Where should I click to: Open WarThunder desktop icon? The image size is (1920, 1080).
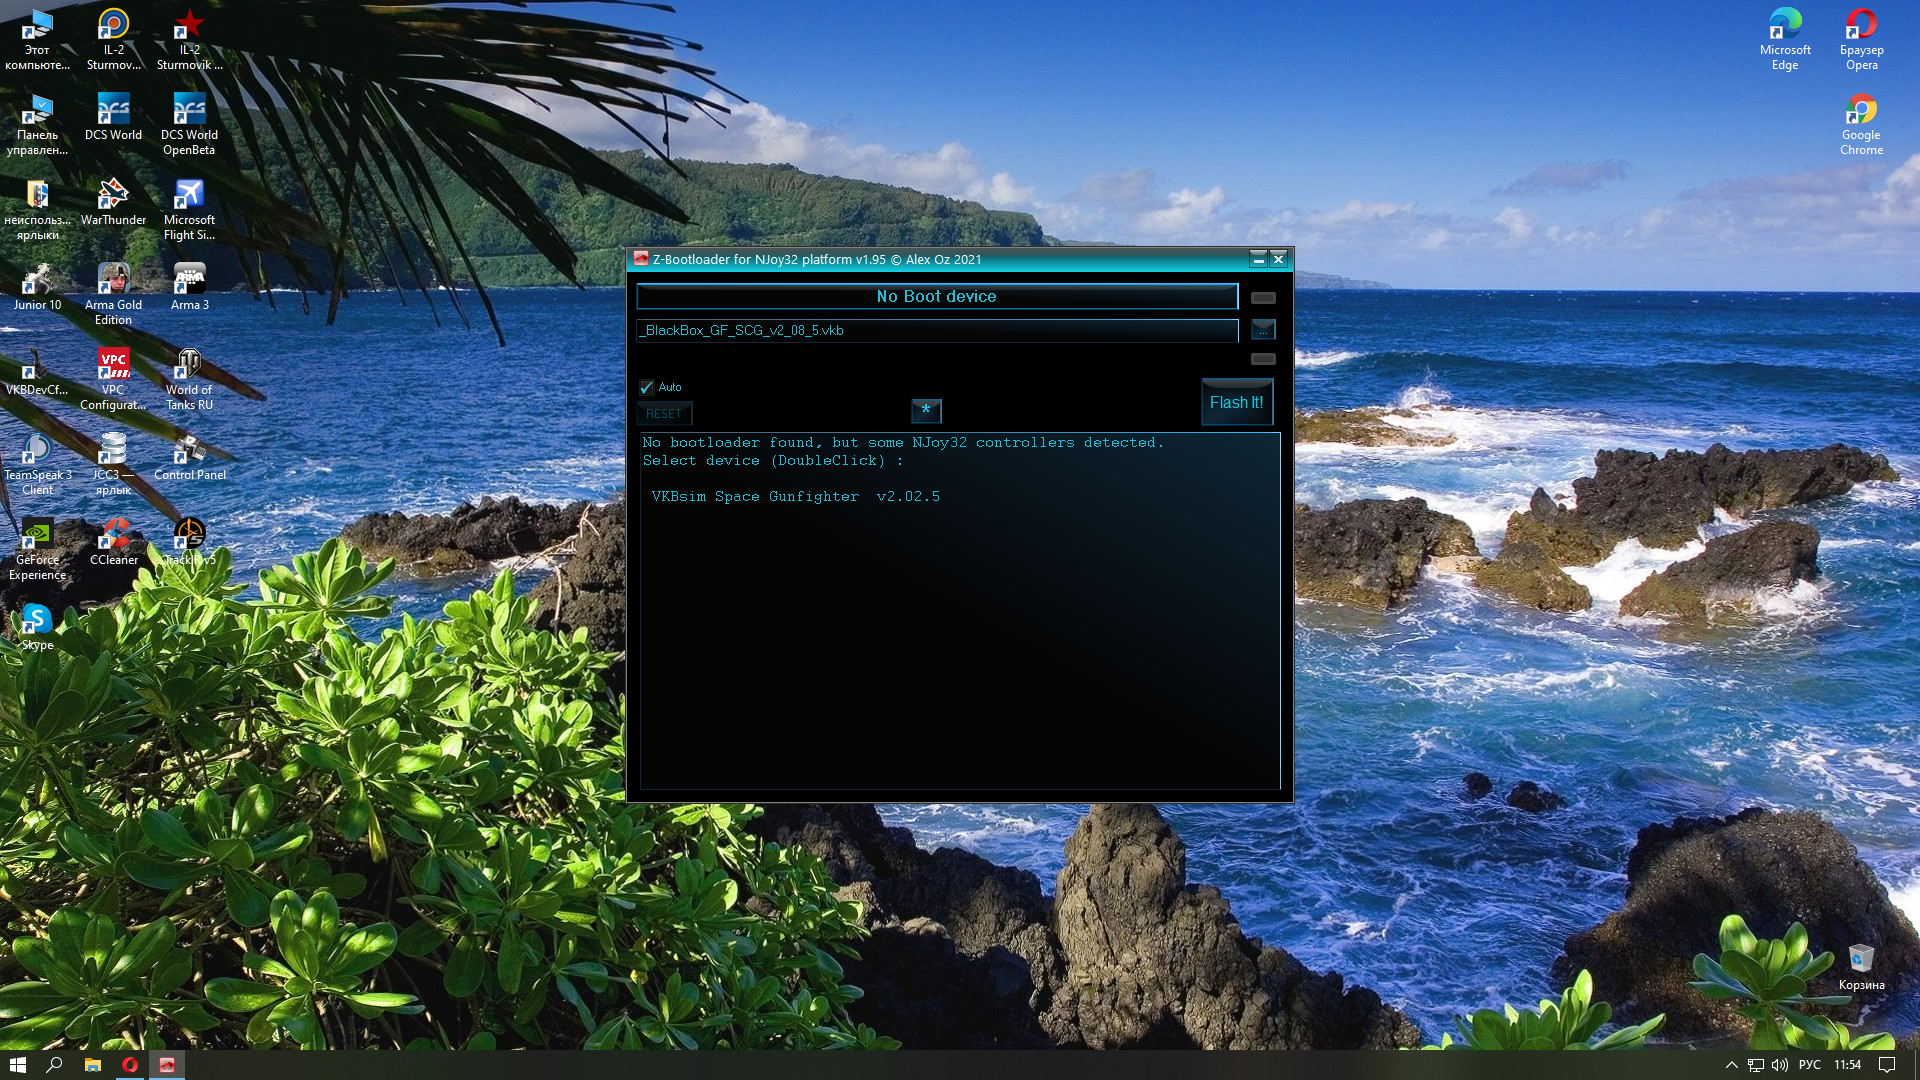[113, 201]
